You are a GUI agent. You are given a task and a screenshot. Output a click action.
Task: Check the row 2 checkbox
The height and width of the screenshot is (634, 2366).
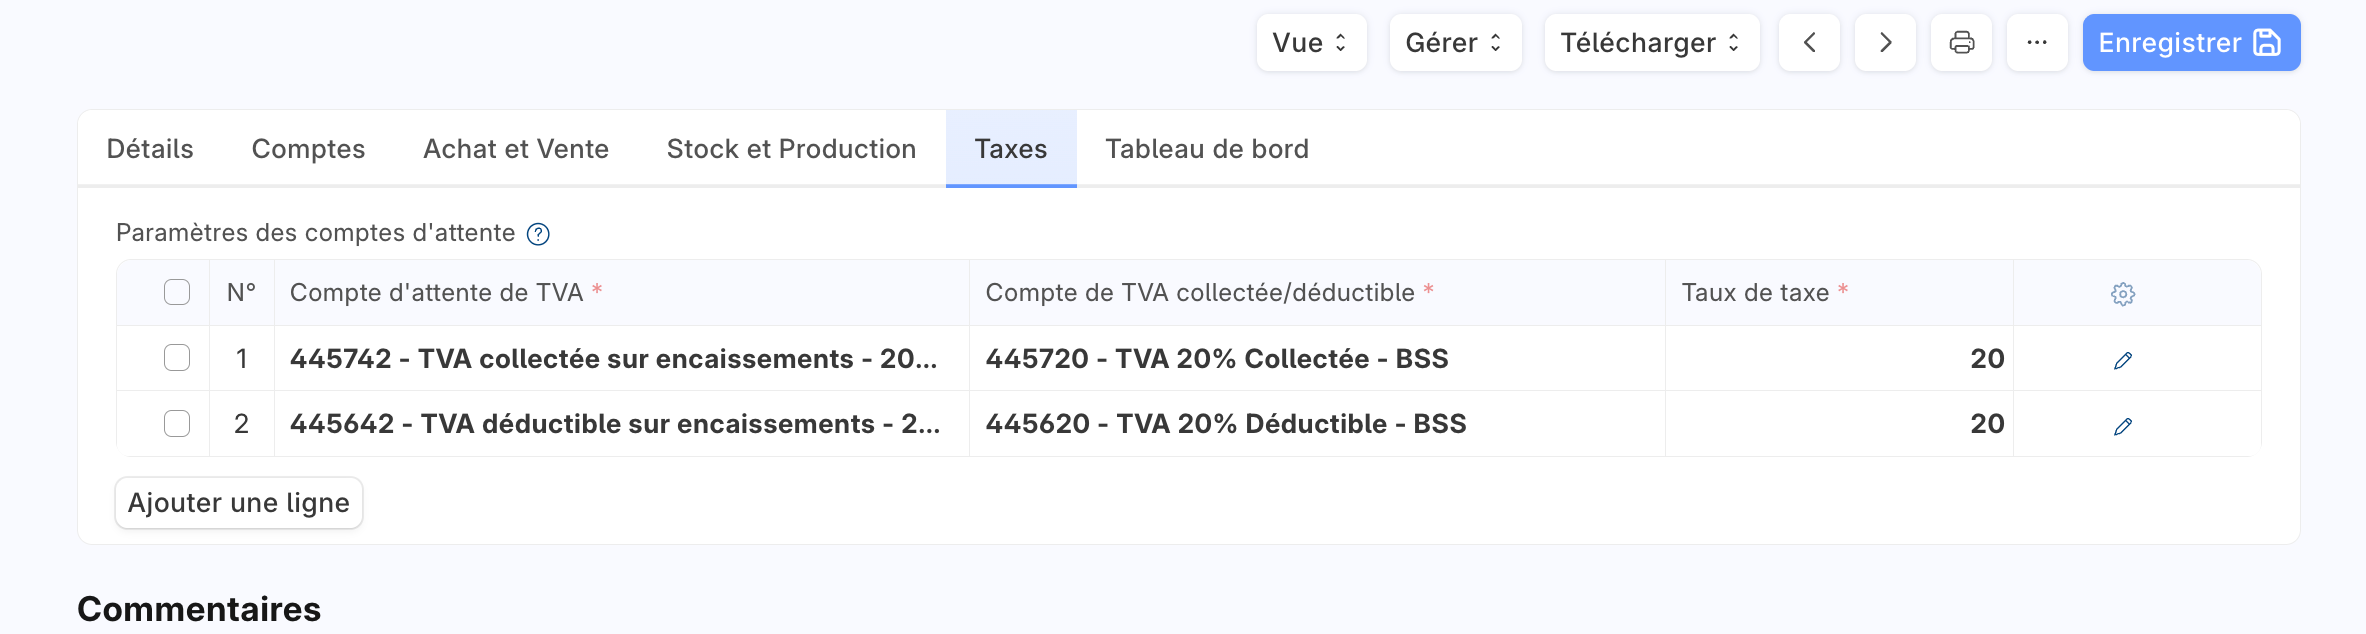[177, 424]
